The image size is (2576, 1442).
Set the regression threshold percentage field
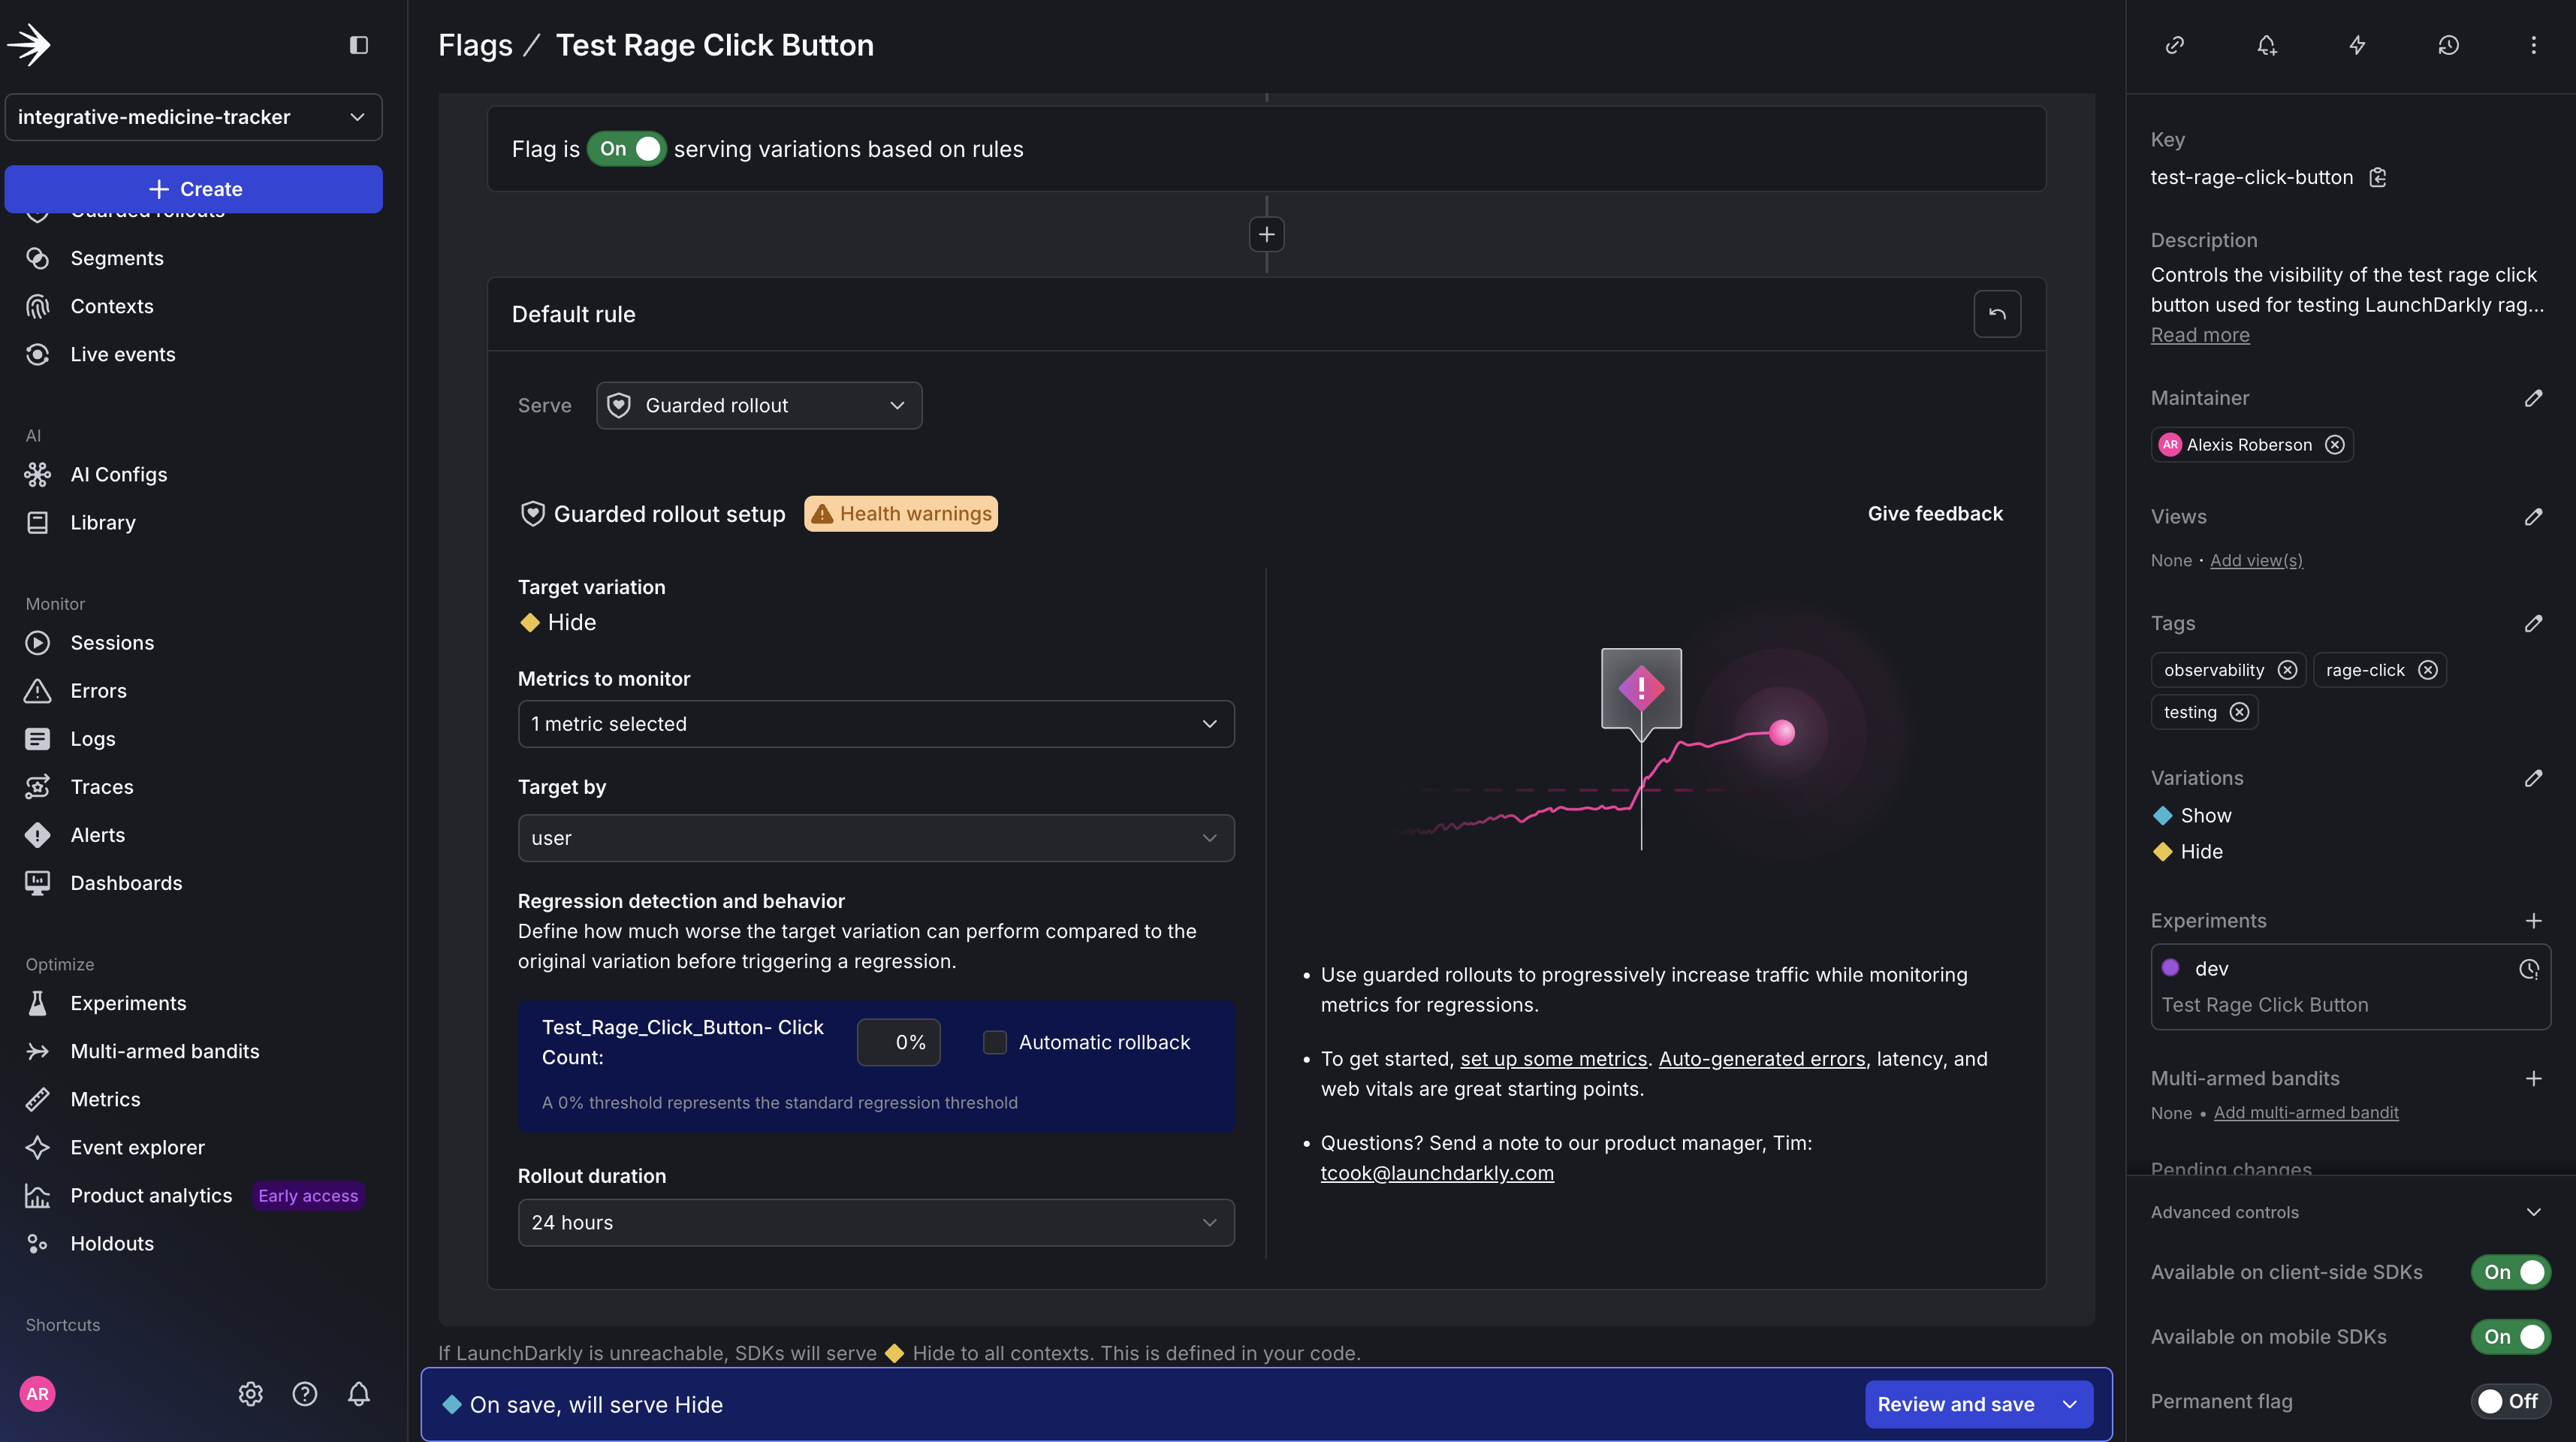(x=898, y=1042)
